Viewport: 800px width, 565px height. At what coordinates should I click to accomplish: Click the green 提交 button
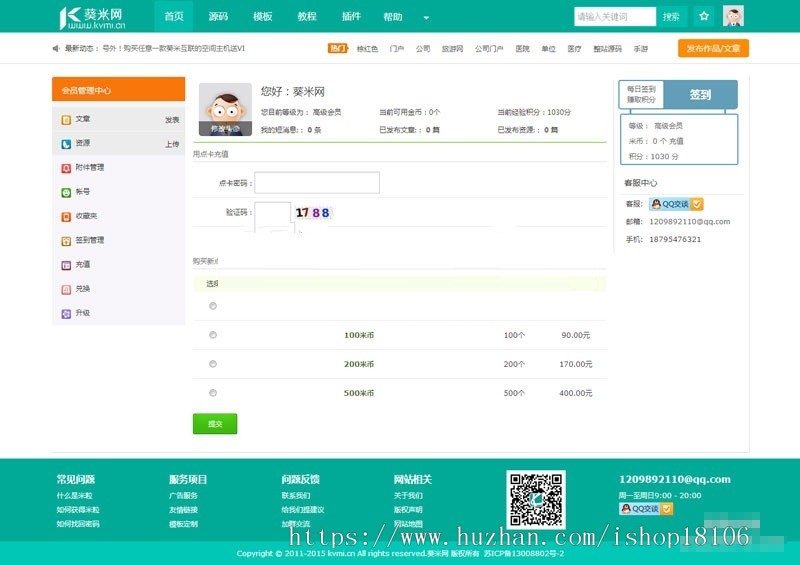215,424
